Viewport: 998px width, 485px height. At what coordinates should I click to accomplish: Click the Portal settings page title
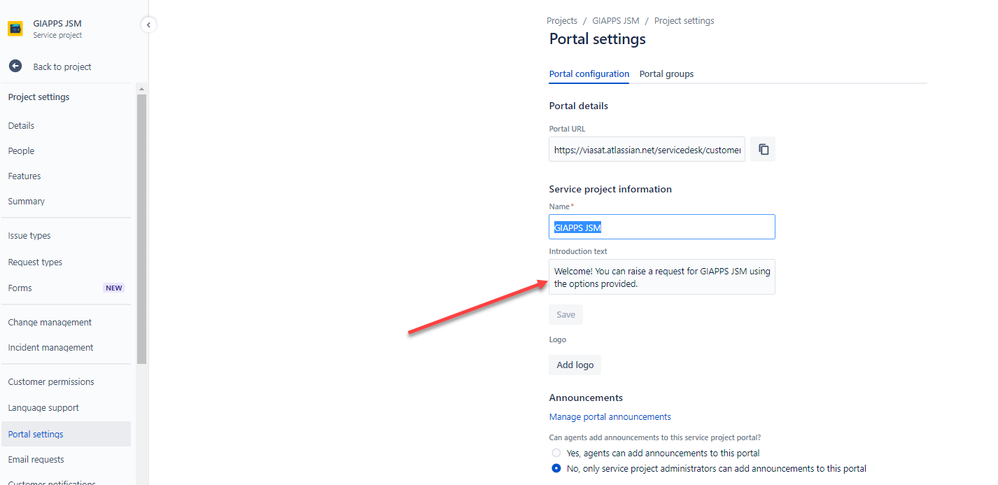click(598, 39)
